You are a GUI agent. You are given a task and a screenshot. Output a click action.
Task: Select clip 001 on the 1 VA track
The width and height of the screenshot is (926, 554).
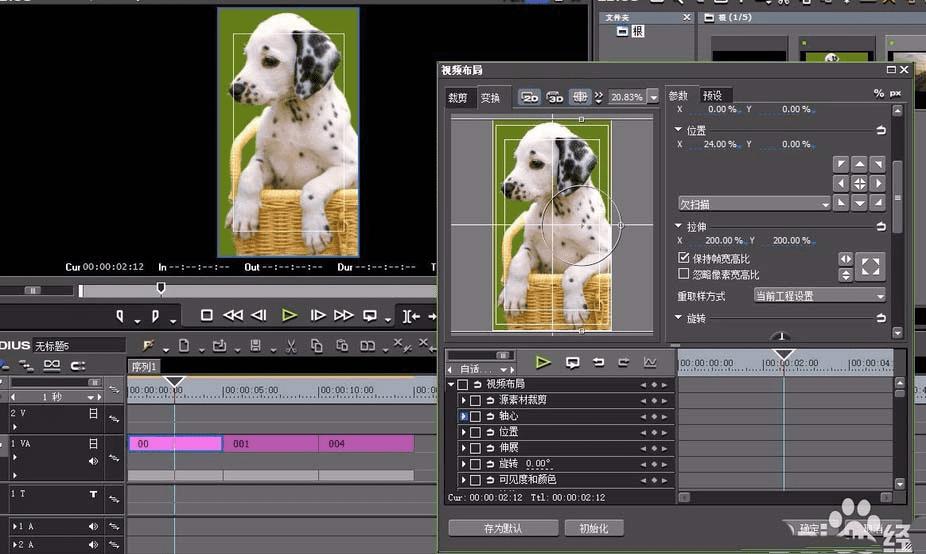coord(270,444)
